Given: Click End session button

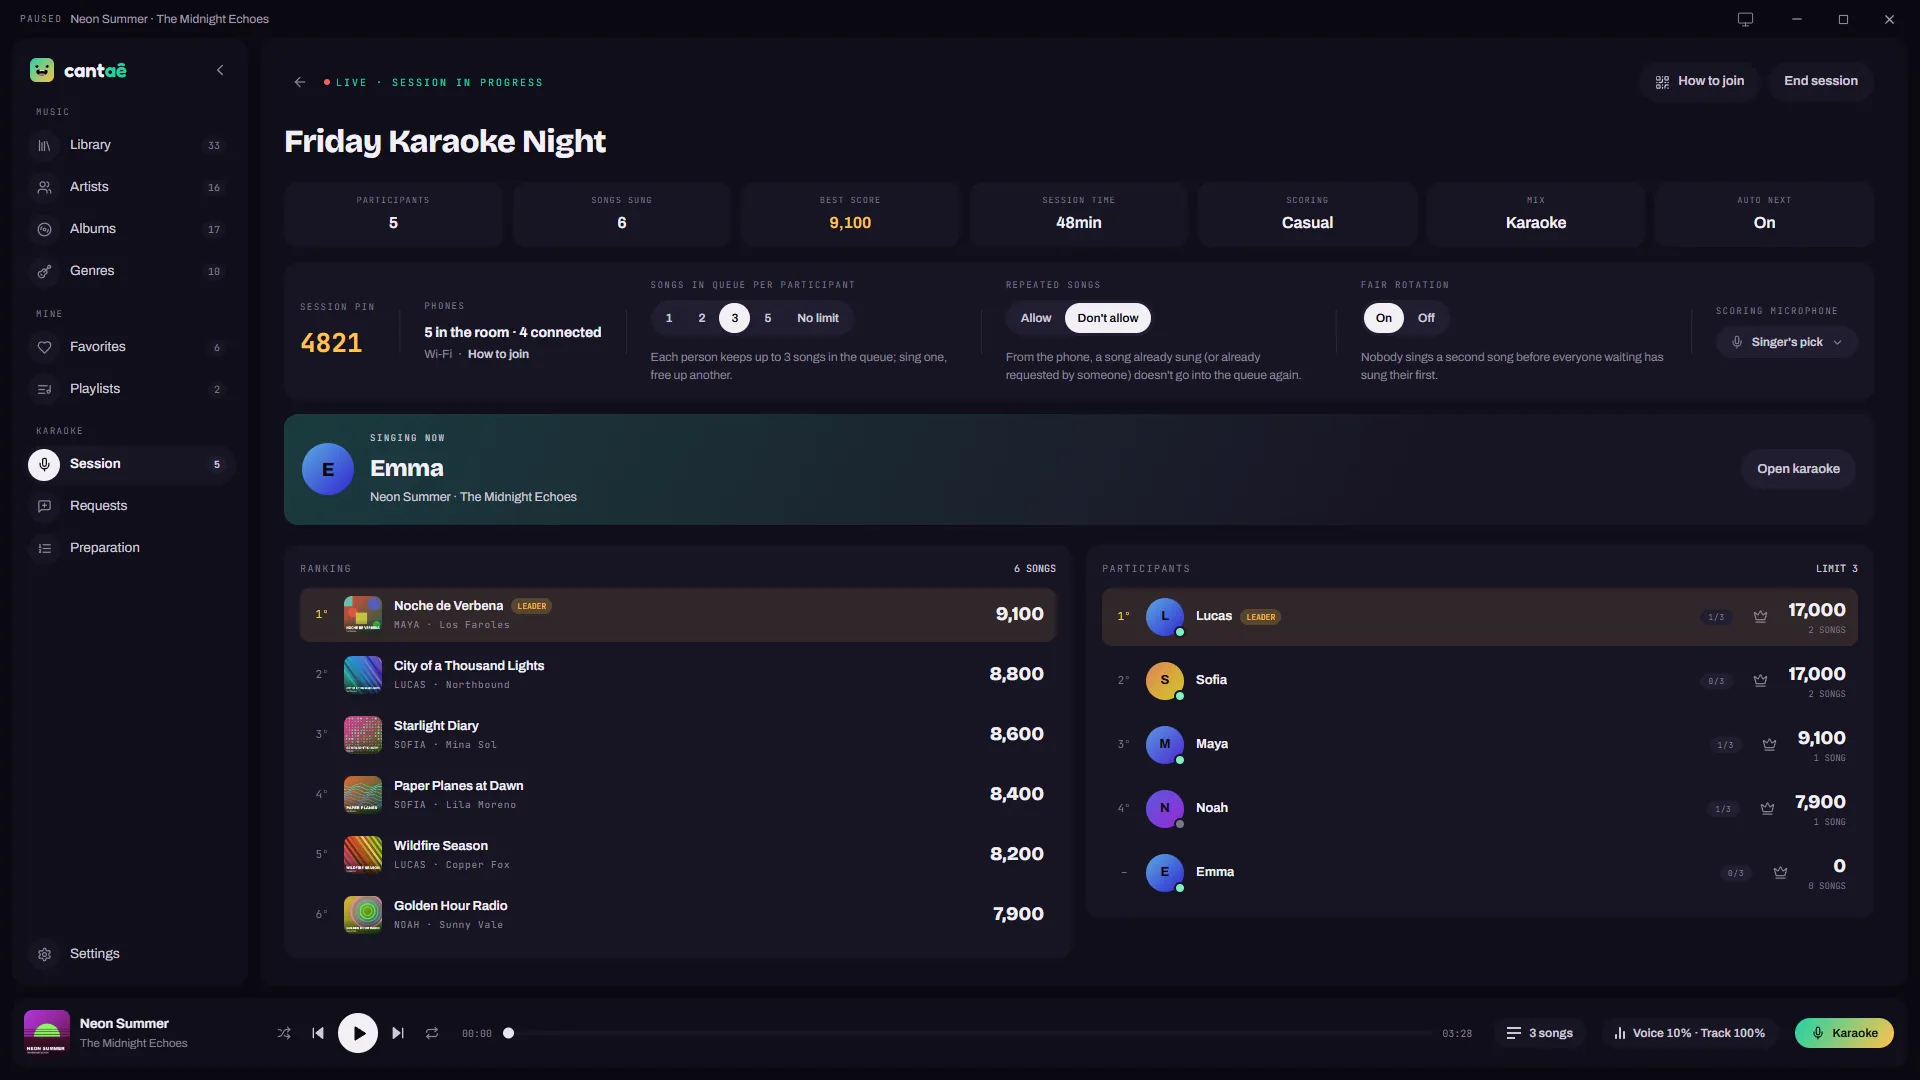Looking at the screenshot, I should click(1820, 81).
